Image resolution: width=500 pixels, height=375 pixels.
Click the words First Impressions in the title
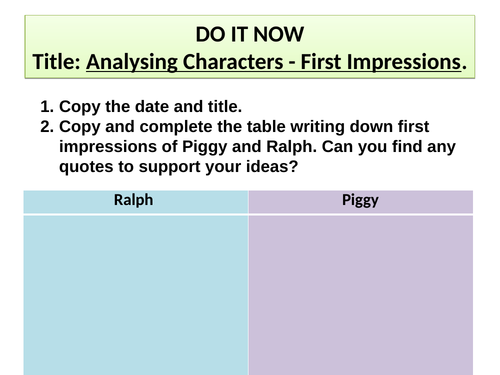[381, 62]
